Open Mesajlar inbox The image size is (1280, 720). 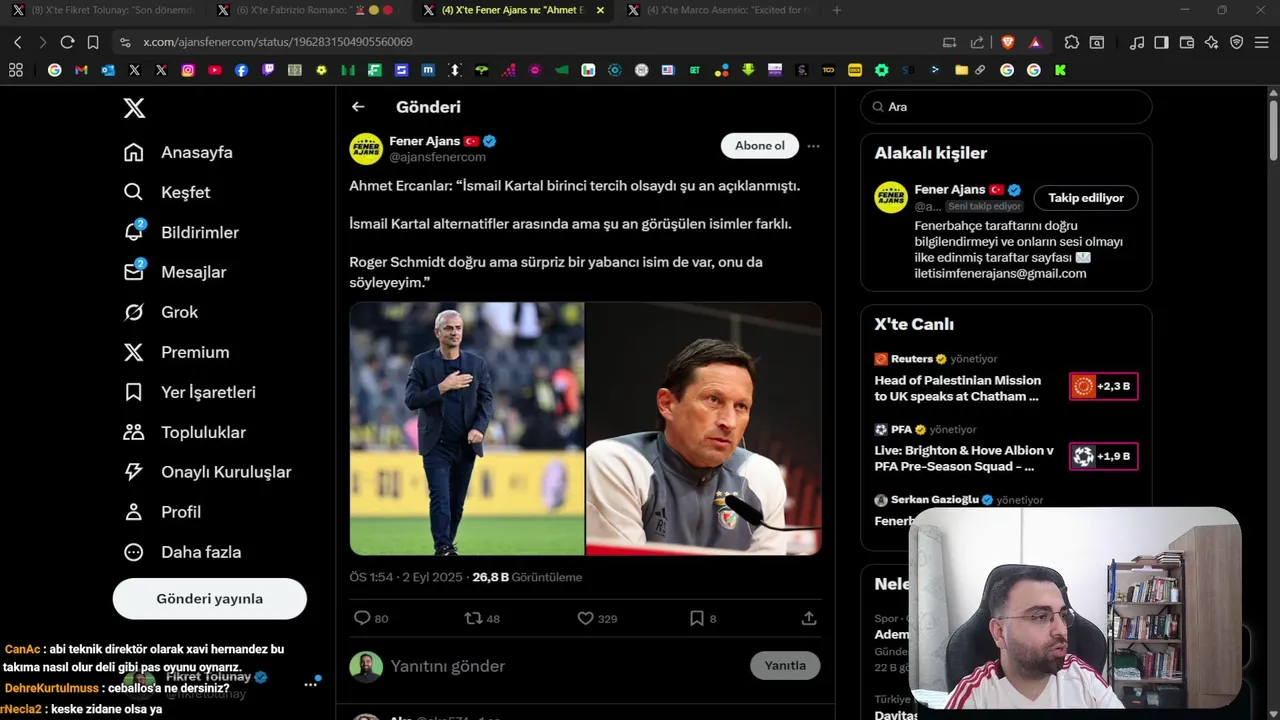(174, 272)
